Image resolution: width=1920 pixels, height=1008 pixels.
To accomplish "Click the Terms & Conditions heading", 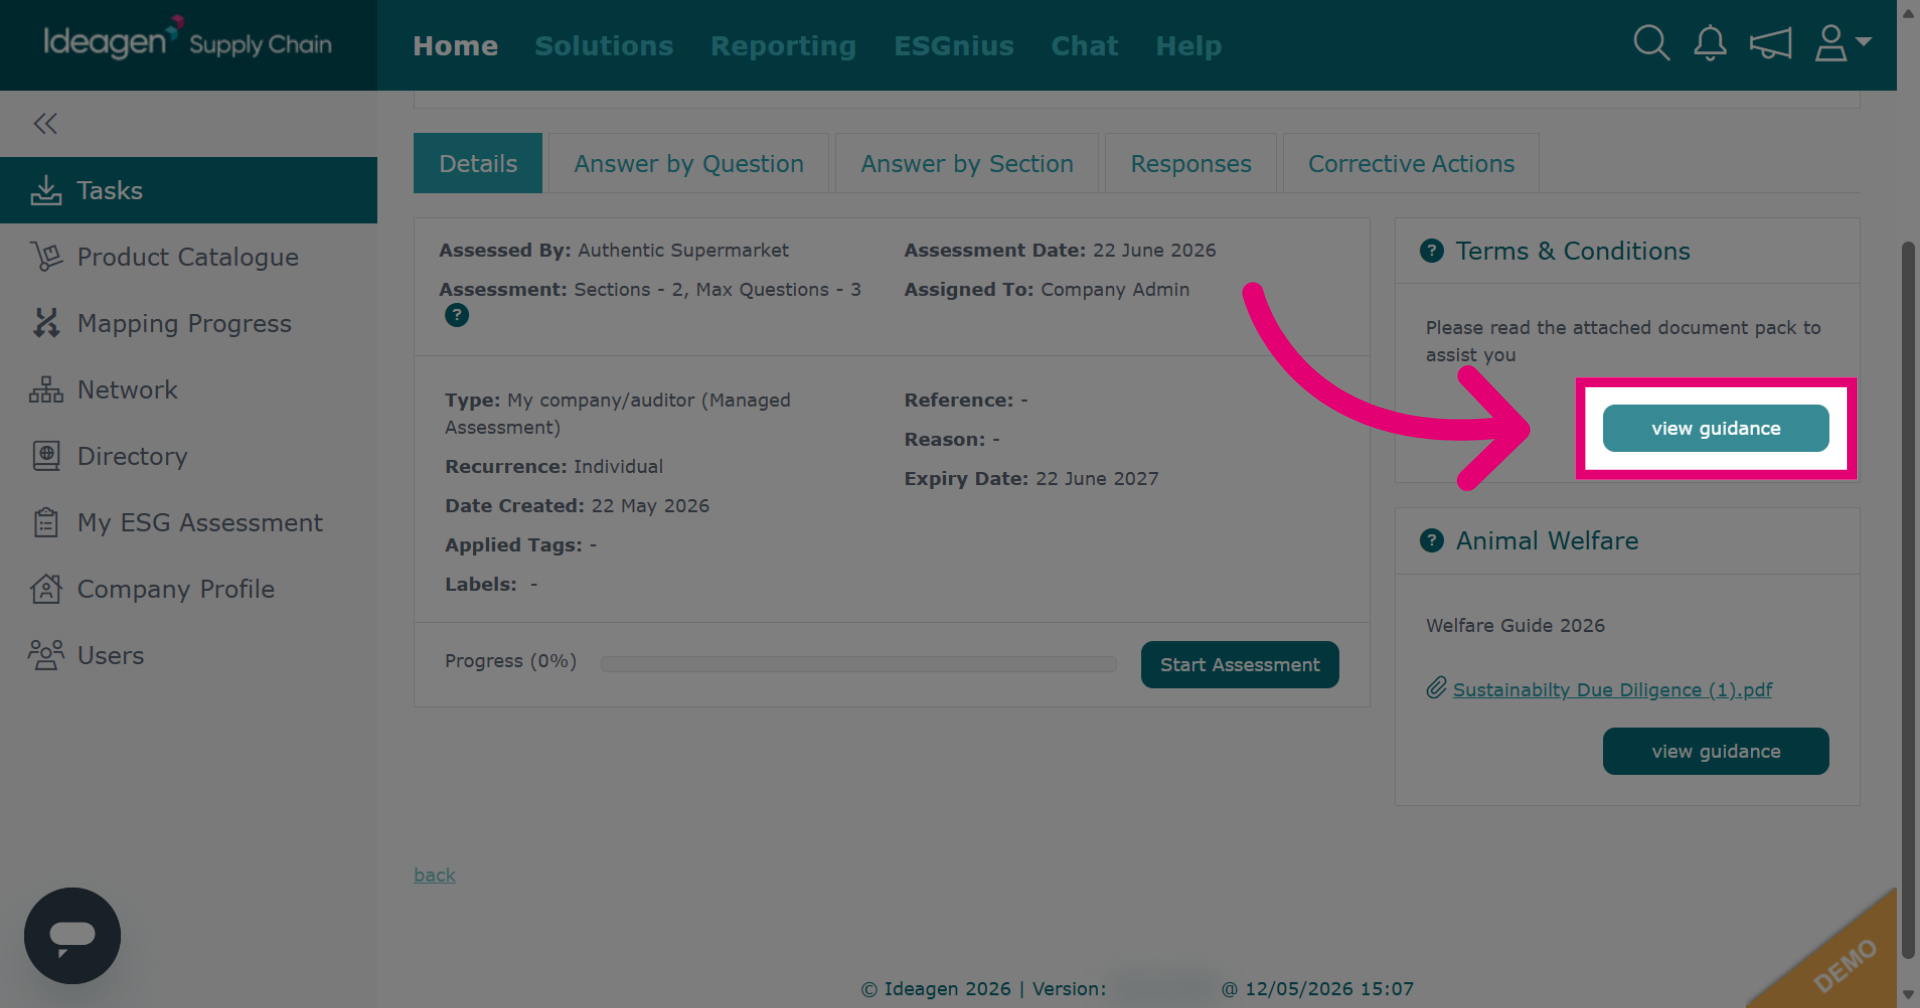I will click(1572, 251).
